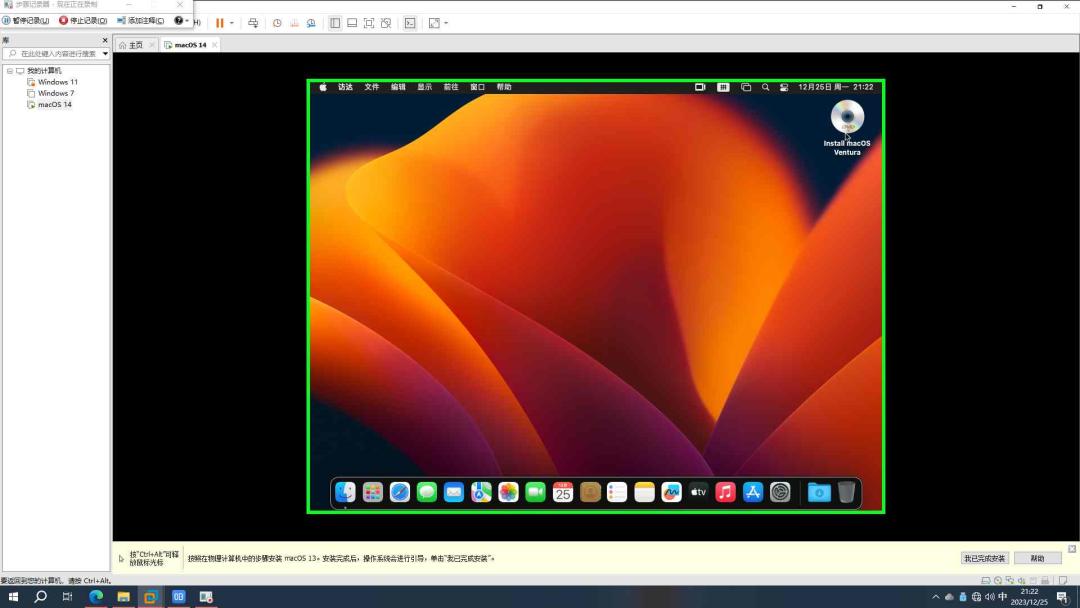
Task: Click the 我已完成安装 button
Action: point(985,557)
